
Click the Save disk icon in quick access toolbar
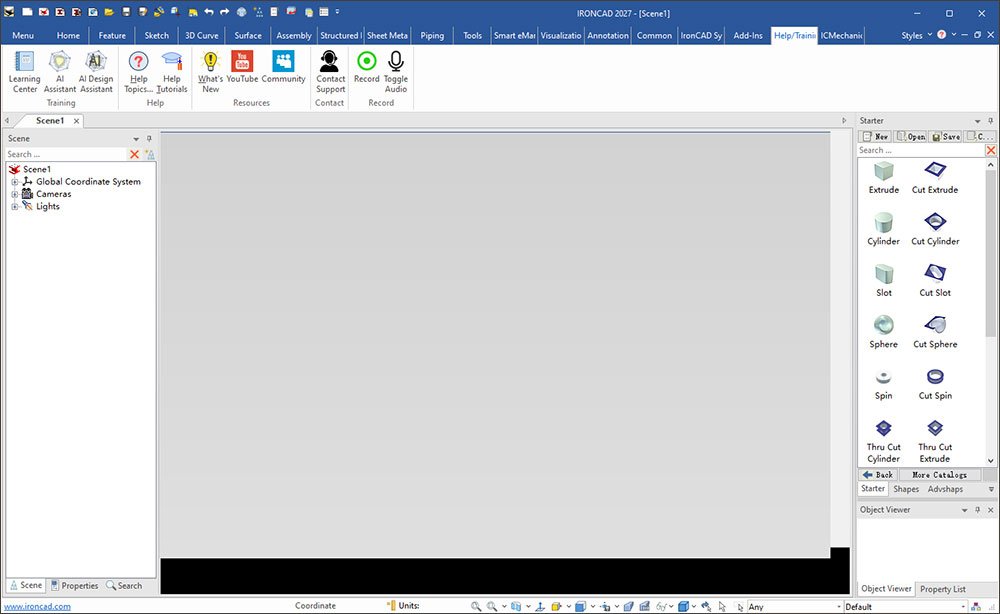coord(126,12)
